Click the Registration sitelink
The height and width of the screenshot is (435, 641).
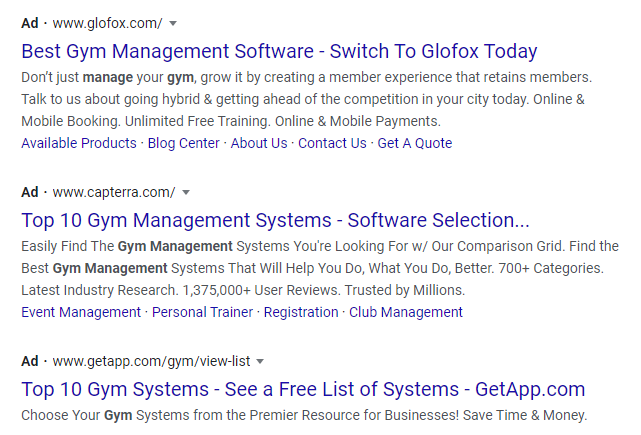(x=301, y=312)
